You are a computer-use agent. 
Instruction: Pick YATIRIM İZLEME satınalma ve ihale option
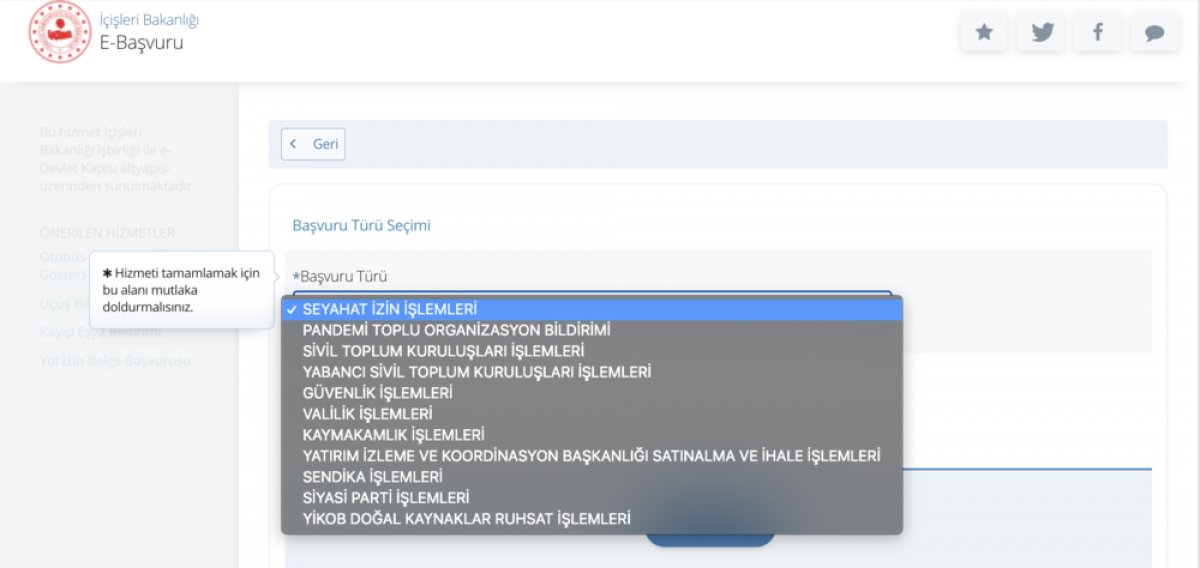pyautogui.click(x=591, y=455)
